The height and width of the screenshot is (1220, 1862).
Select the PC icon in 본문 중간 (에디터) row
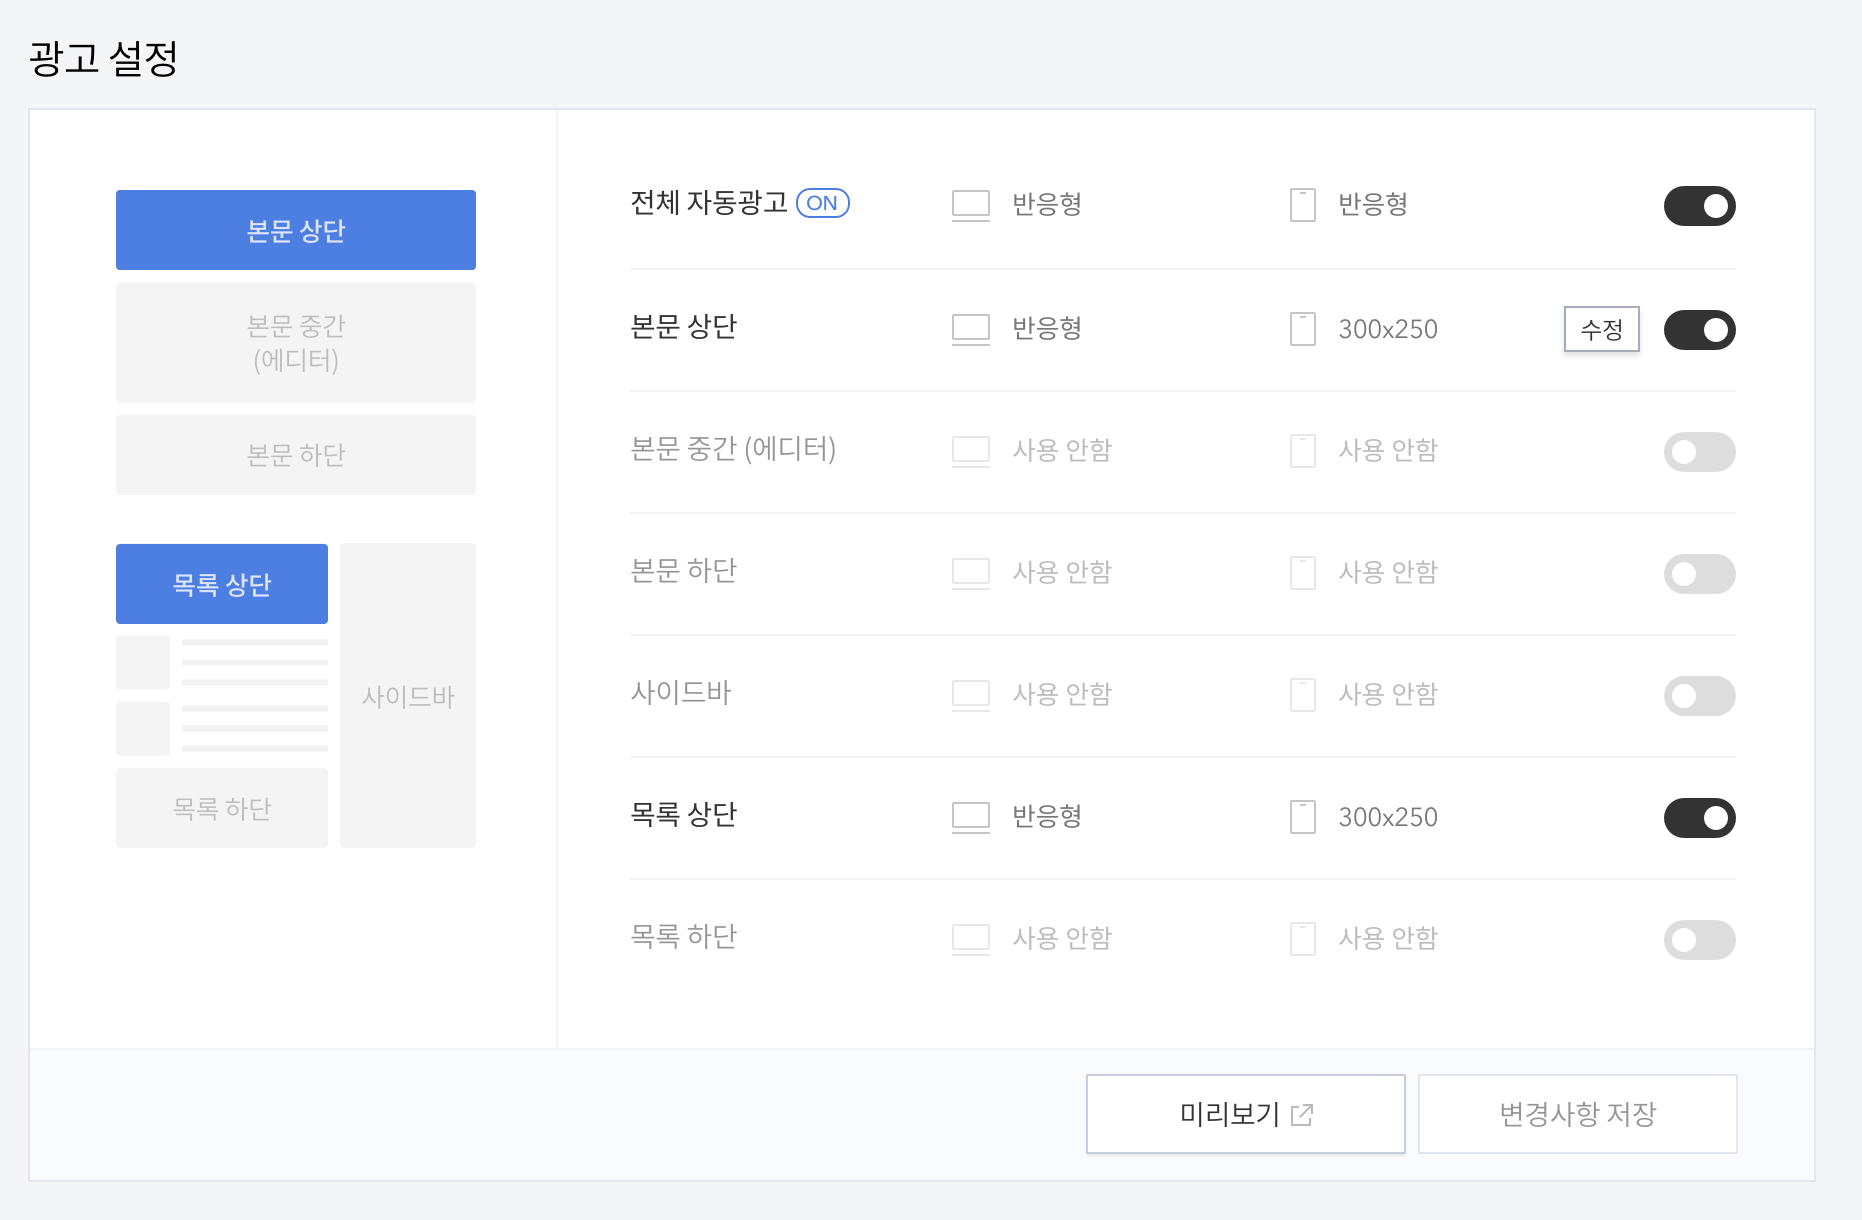(970, 450)
